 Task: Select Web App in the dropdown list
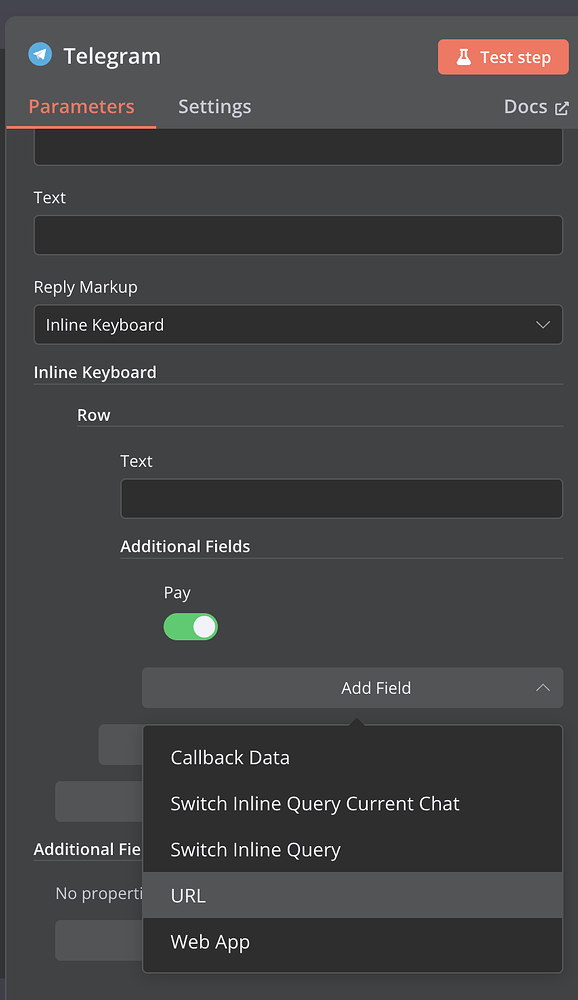(x=210, y=941)
